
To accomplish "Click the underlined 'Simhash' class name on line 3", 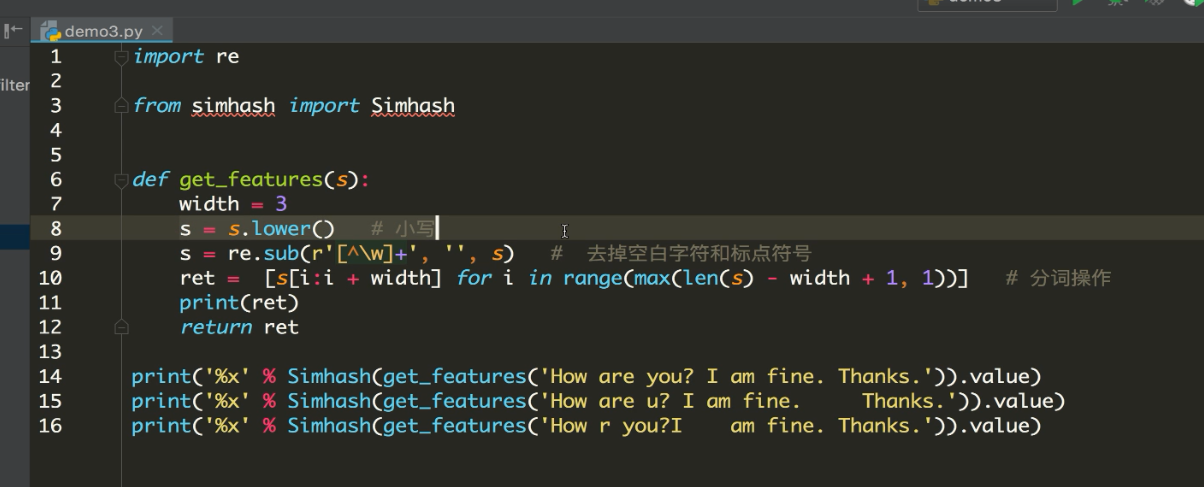I will click(413, 106).
